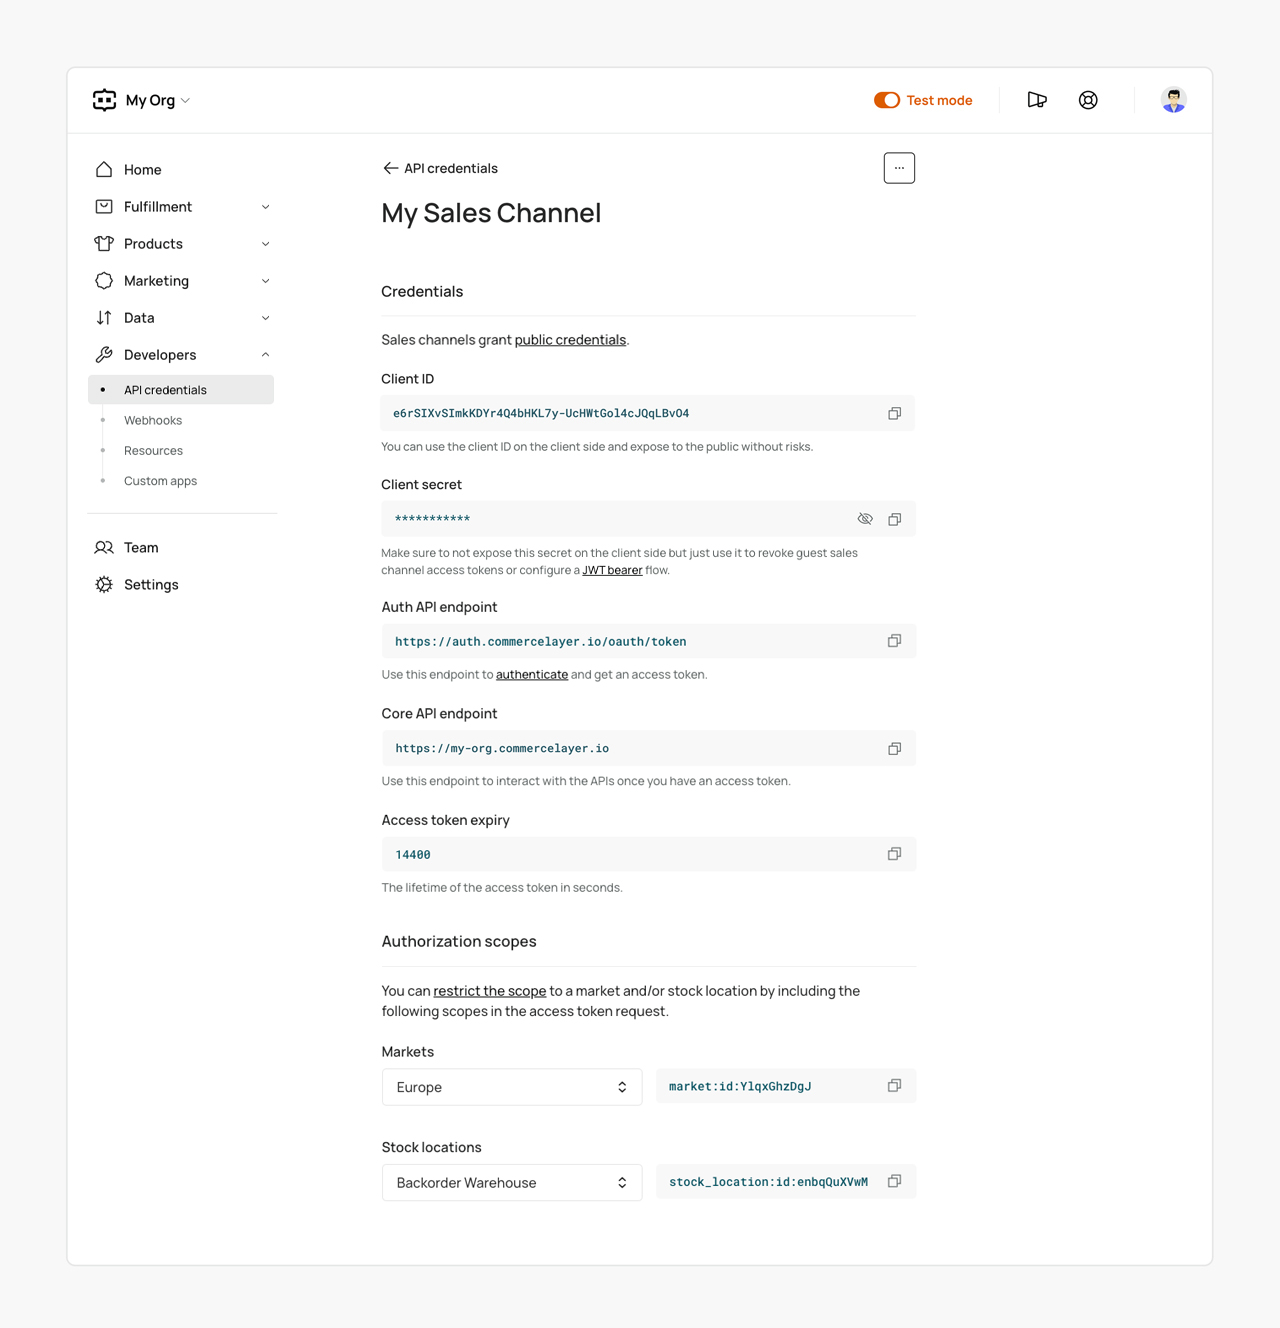Open the announcements megaphone icon
1280x1328 pixels.
1037,100
